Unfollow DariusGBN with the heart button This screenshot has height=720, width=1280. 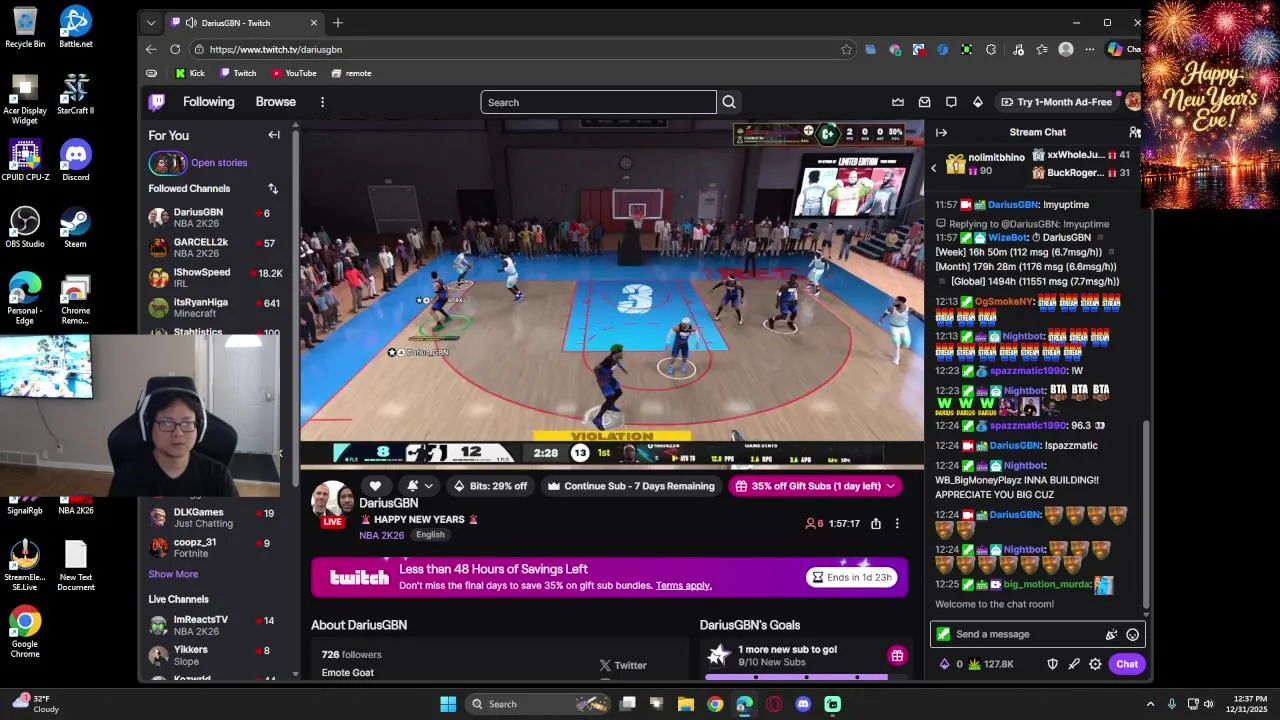click(x=376, y=486)
